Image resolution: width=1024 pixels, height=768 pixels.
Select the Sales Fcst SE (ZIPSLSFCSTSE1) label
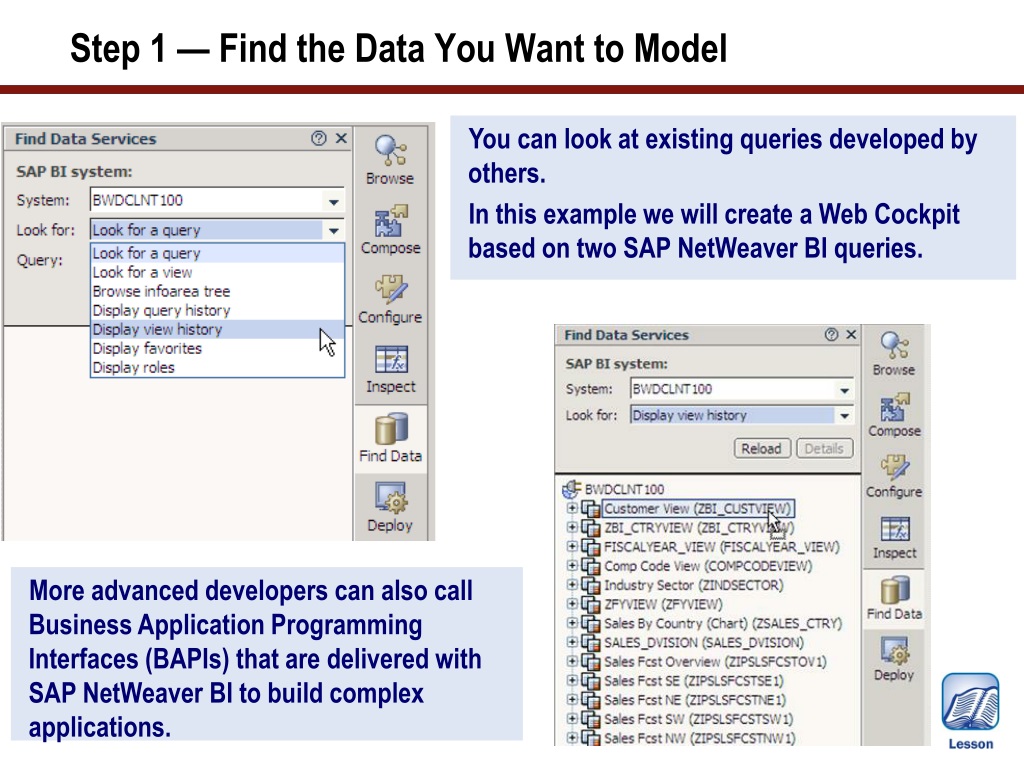[x=694, y=680]
